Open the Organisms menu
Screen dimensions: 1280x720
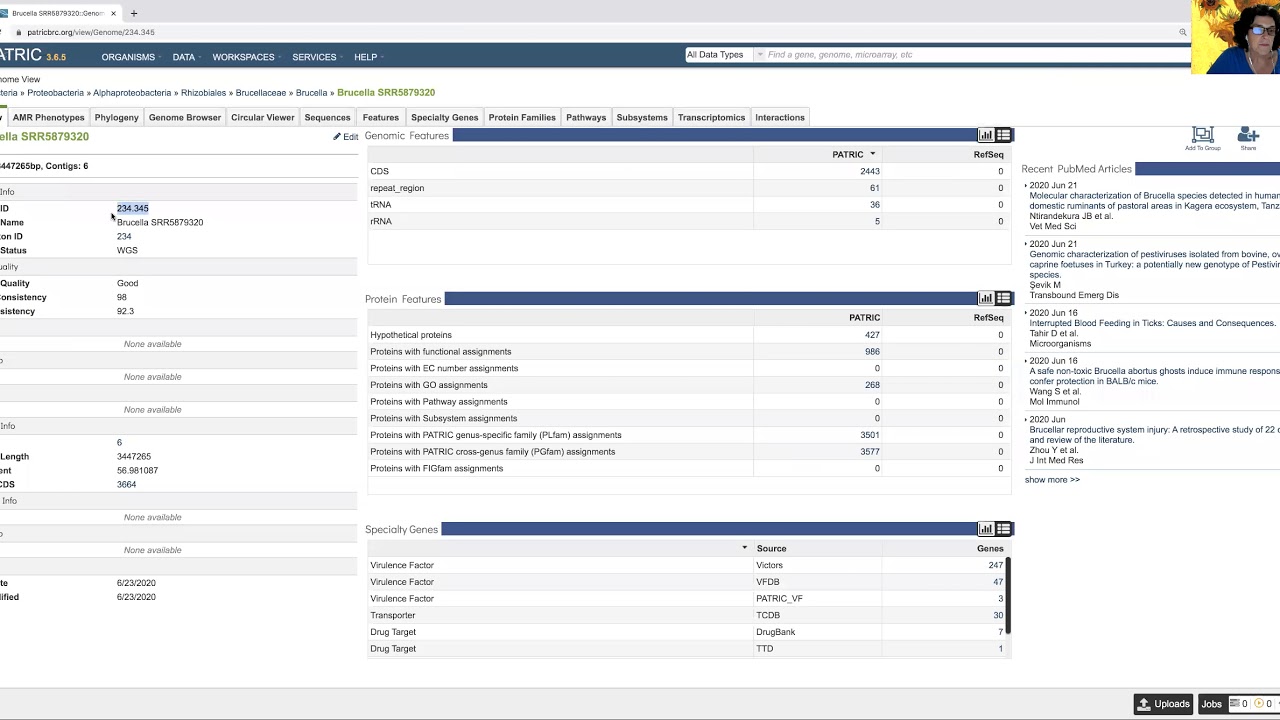coord(132,57)
